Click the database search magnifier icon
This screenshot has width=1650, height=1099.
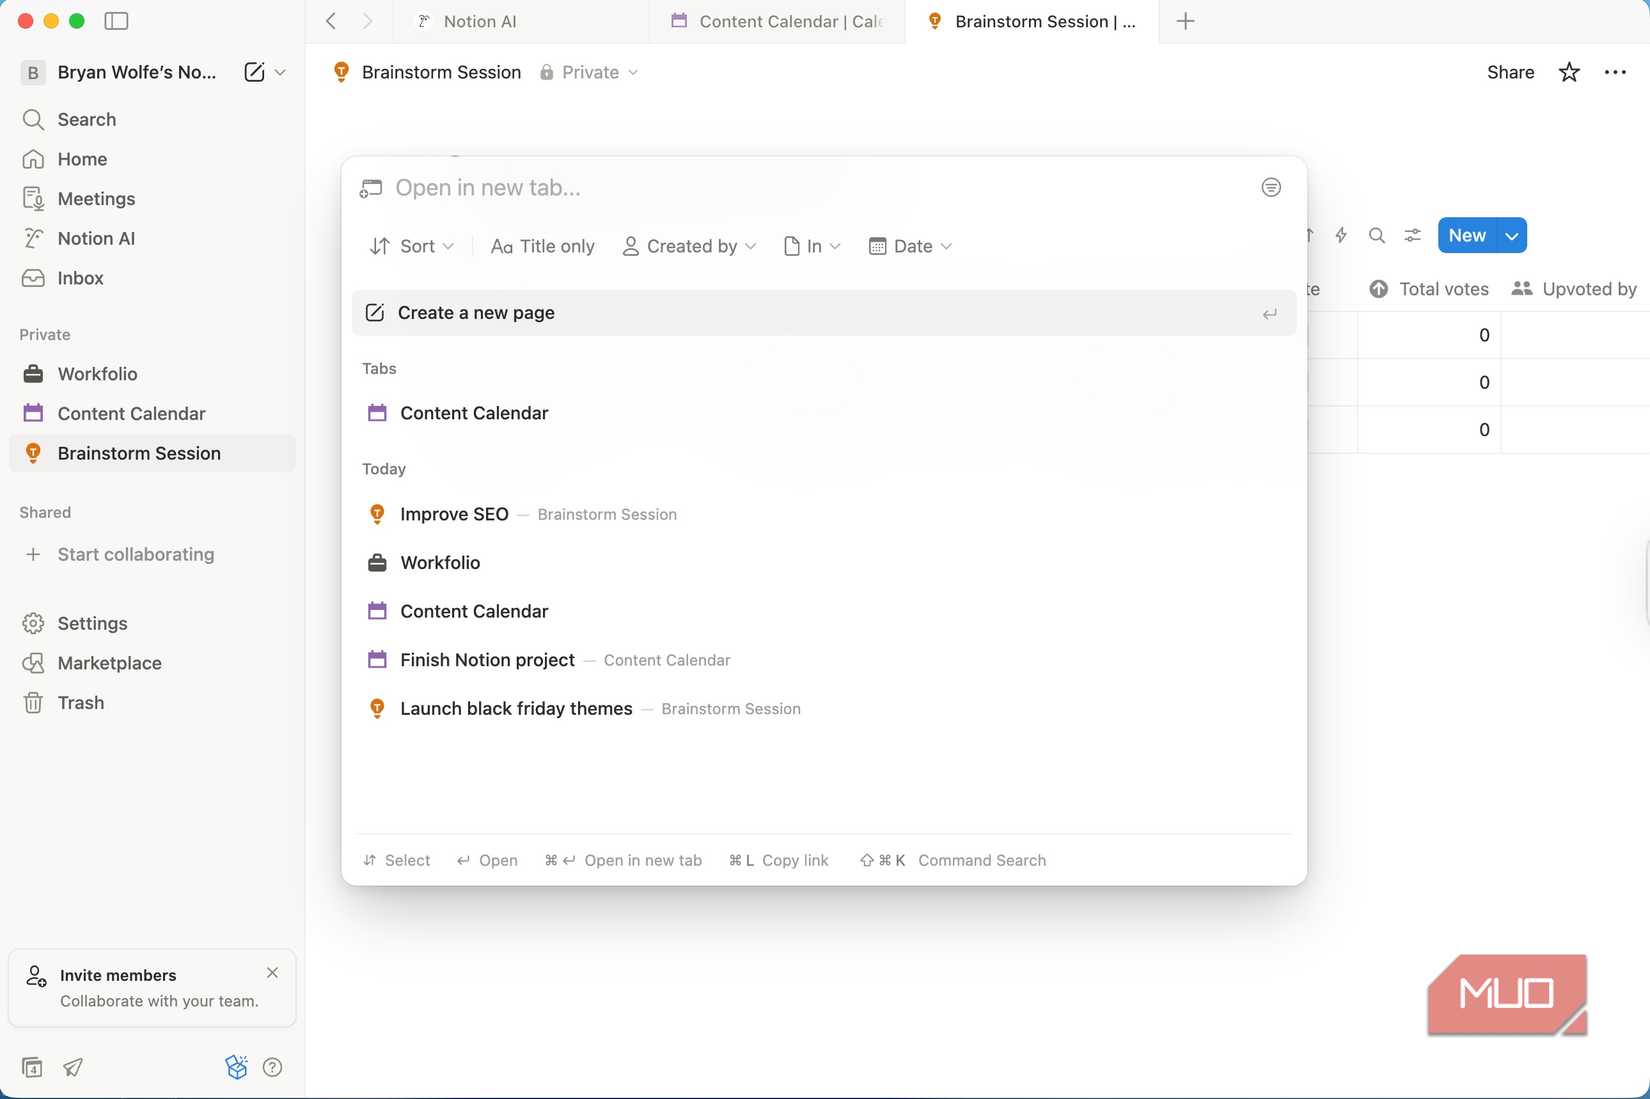click(1377, 236)
